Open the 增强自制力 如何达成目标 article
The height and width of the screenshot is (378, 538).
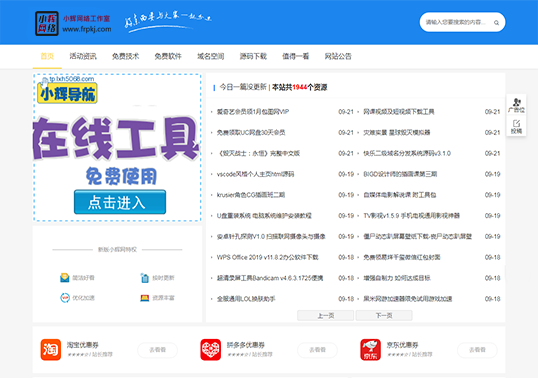[397, 278]
